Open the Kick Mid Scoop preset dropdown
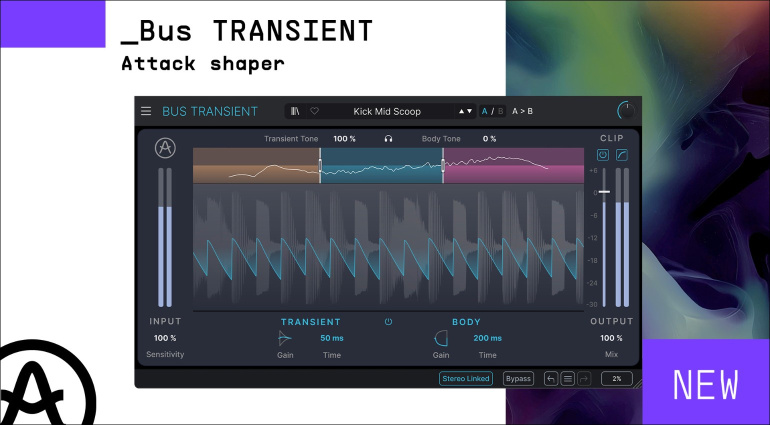This screenshot has width=770, height=425. [387, 111]
